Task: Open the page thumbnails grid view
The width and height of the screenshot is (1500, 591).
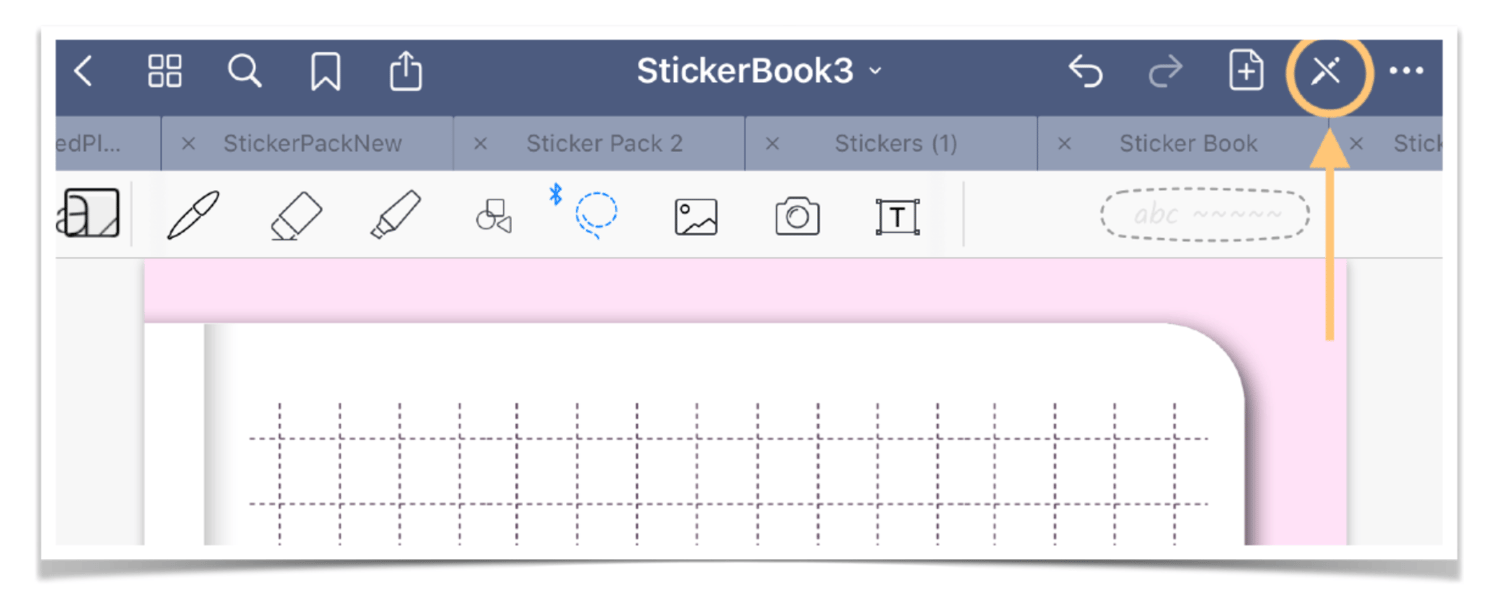Action: pos(165,71)
